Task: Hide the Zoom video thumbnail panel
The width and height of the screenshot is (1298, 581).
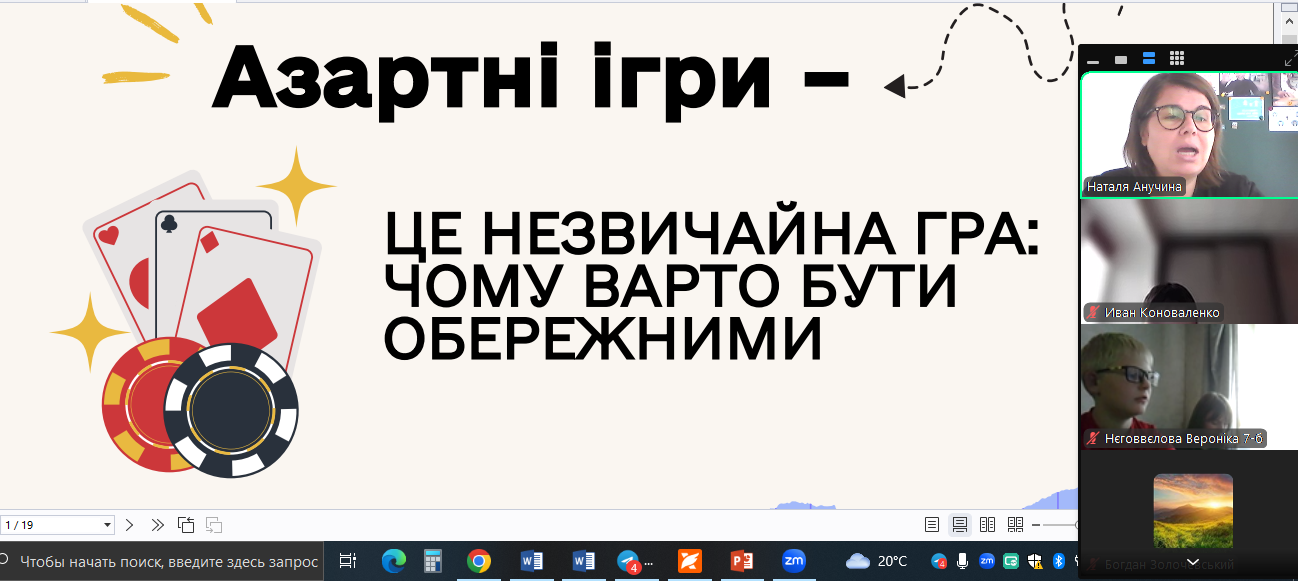Action: coord(1093,59)
